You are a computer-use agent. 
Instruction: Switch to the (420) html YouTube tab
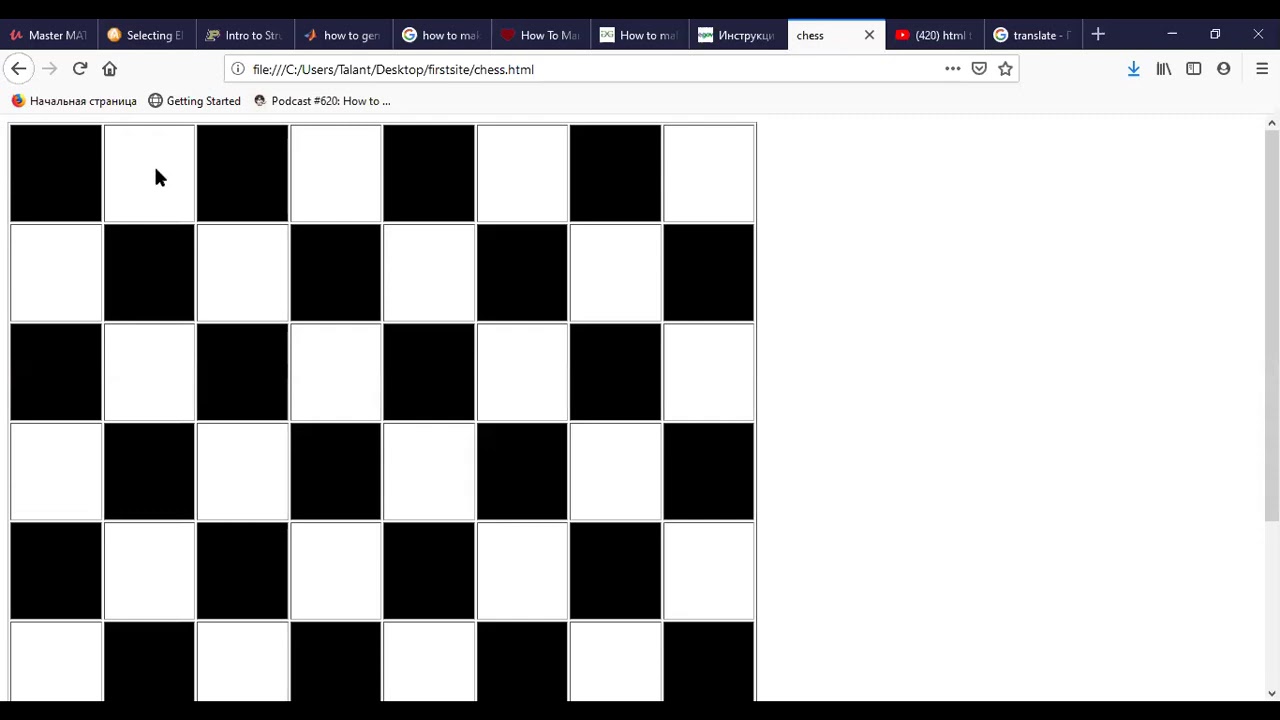(x=934, y=35)
